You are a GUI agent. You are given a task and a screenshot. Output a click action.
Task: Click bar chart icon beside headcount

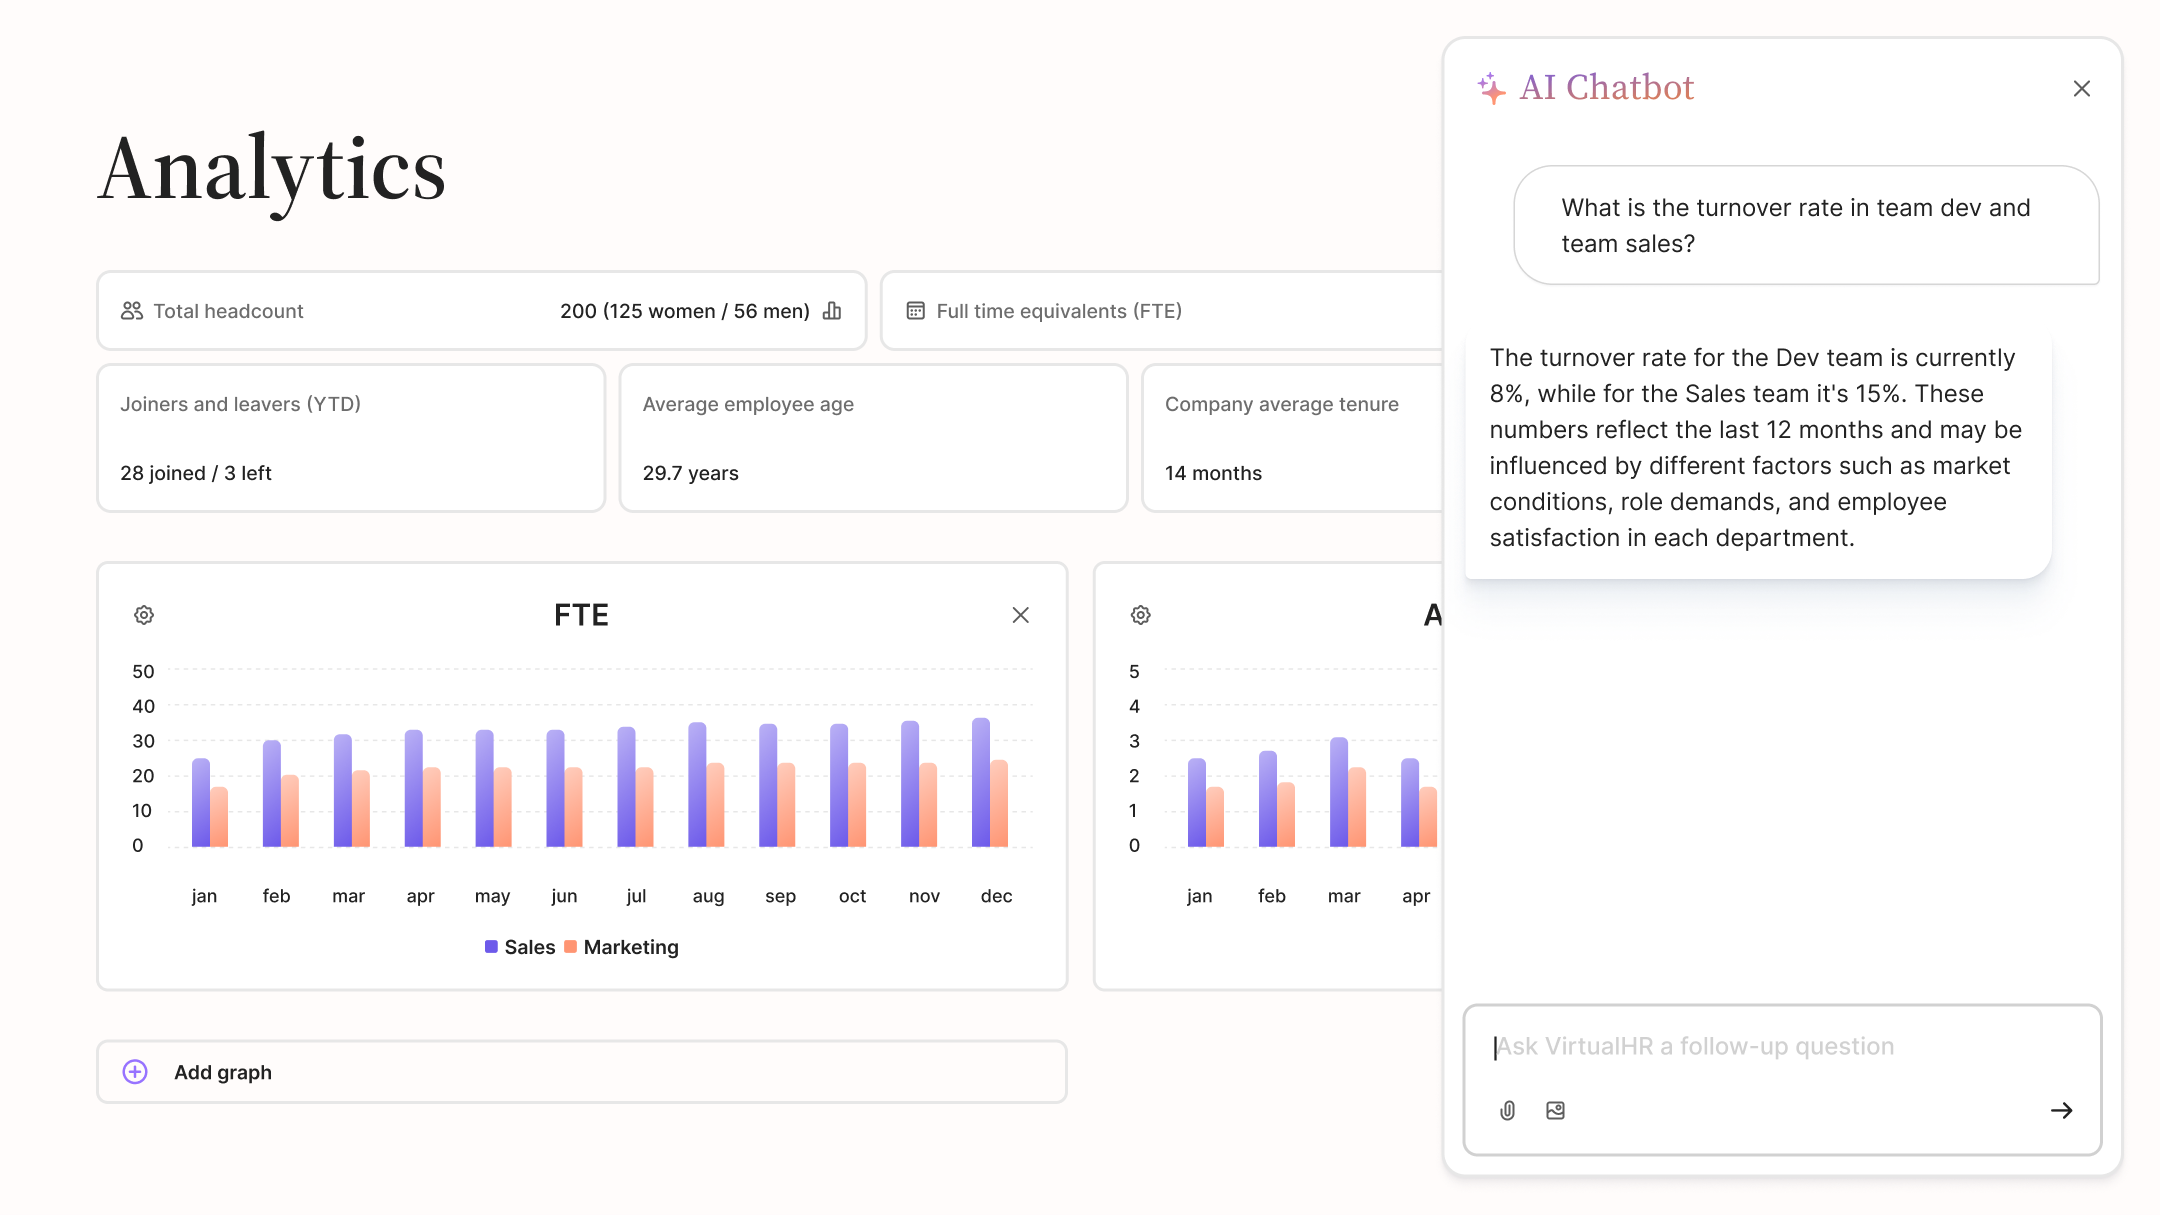coord(832,311)
